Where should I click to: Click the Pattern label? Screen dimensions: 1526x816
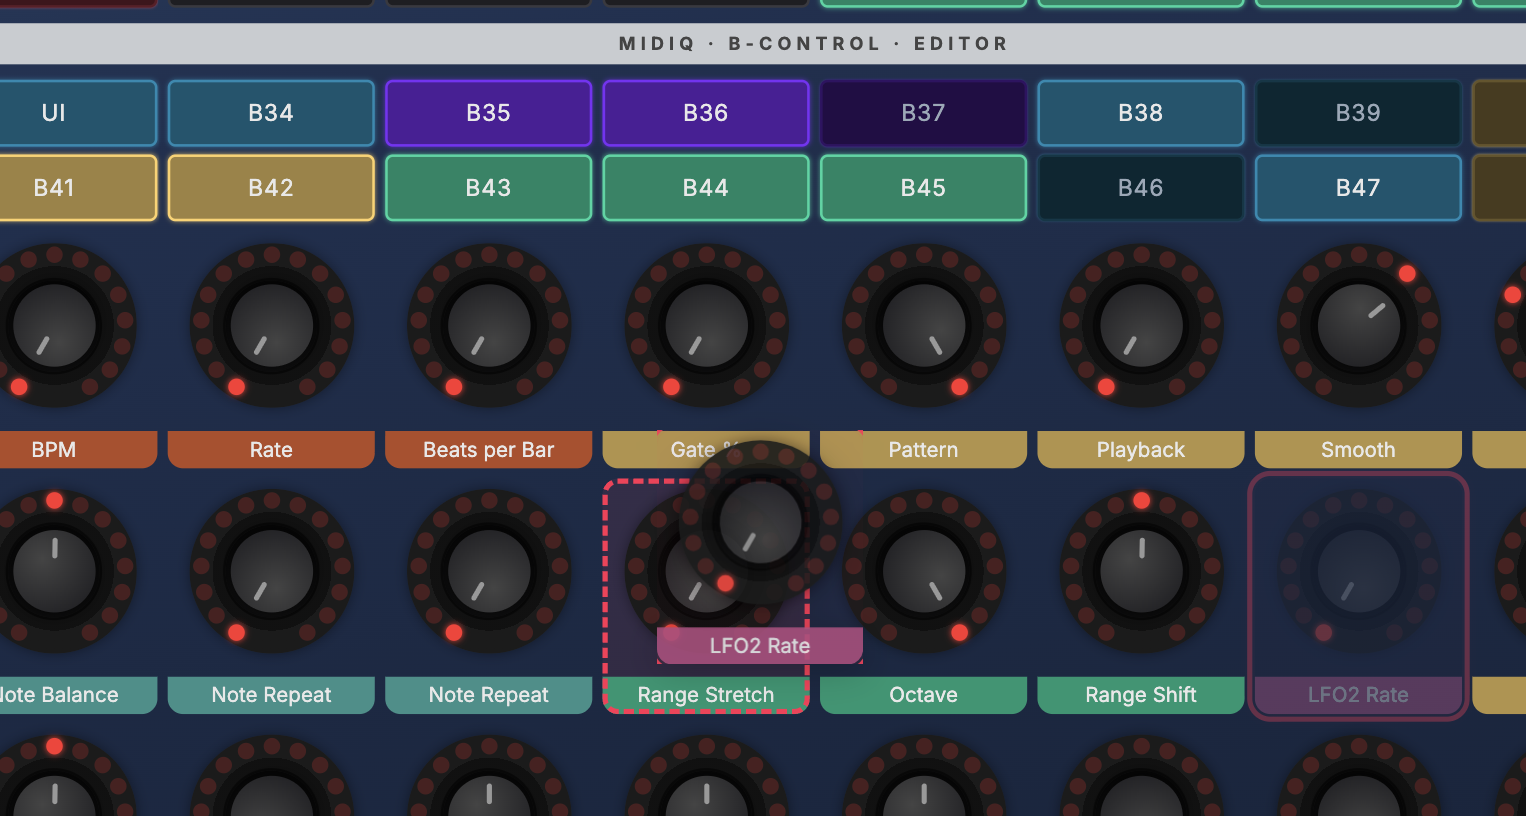point(923,450)
